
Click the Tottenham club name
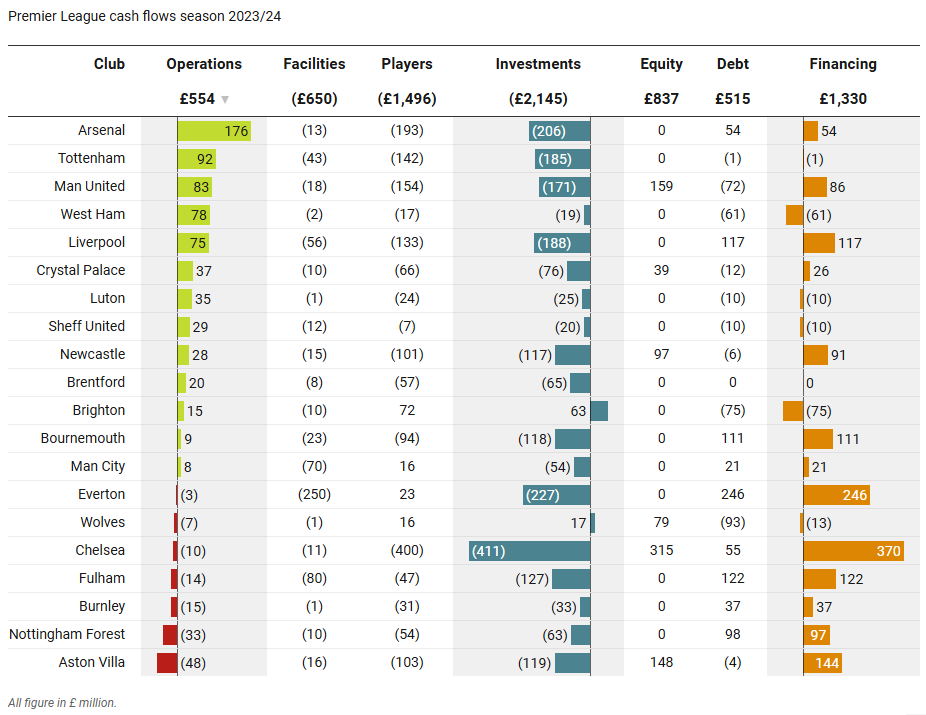pyautogui.click(x=92, y=158)
